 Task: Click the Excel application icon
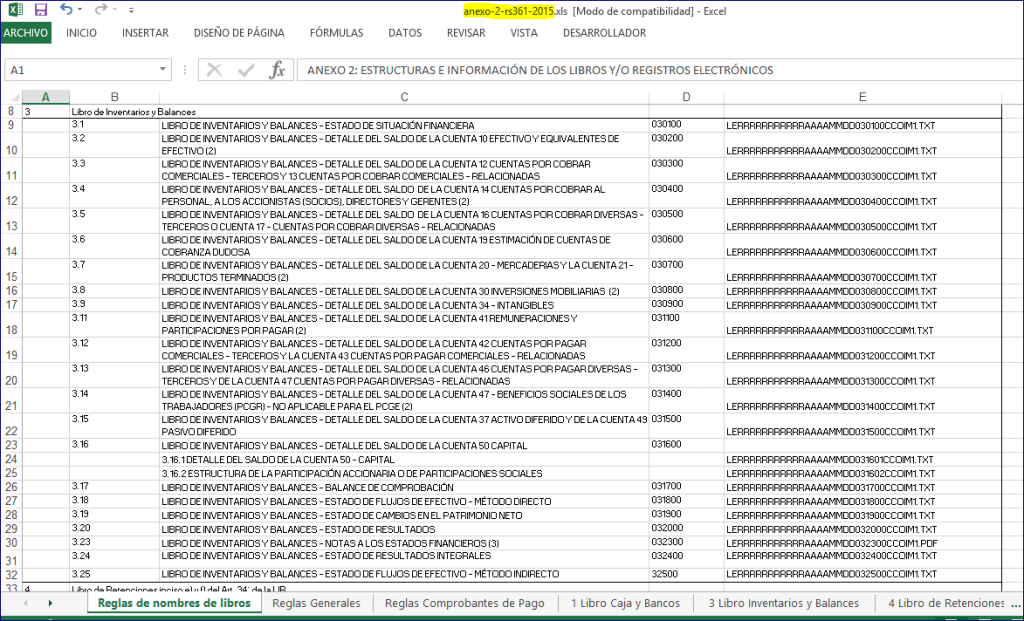tap(15, 9)
